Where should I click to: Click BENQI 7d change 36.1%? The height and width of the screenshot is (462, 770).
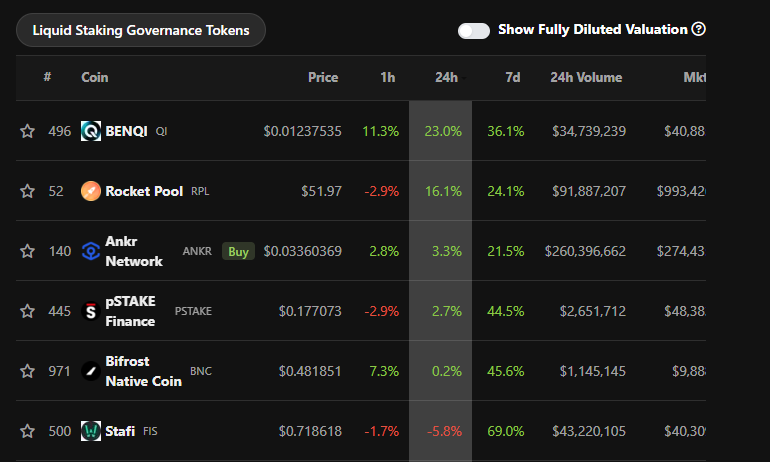505,131
